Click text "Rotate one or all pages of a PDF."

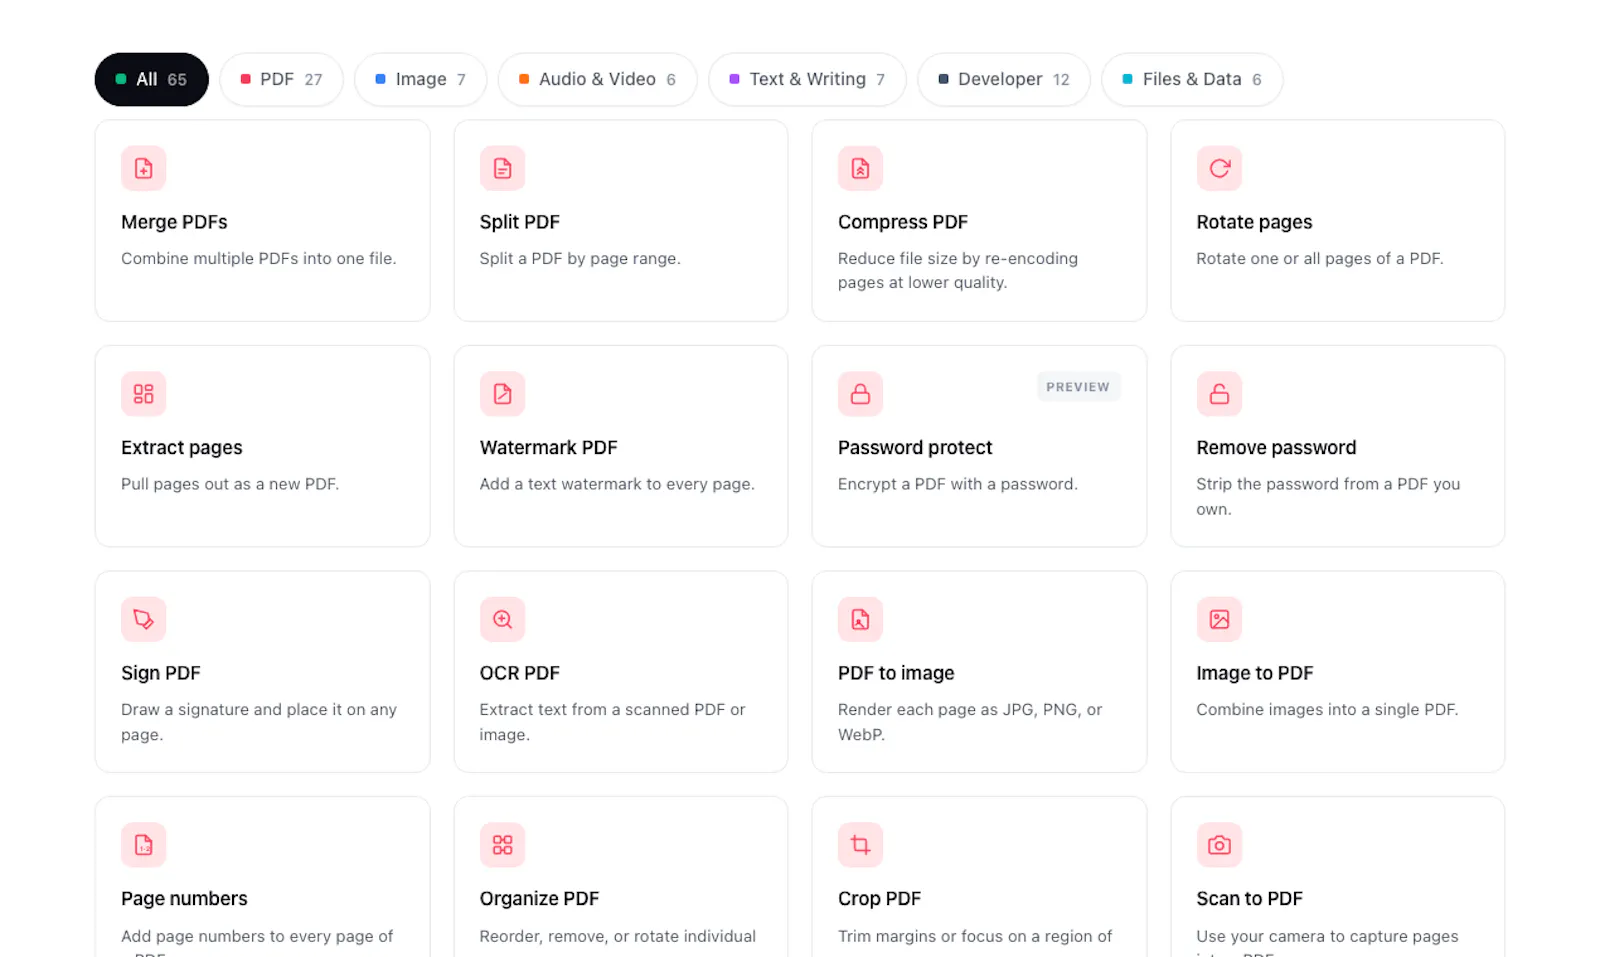click(1320, 258)
